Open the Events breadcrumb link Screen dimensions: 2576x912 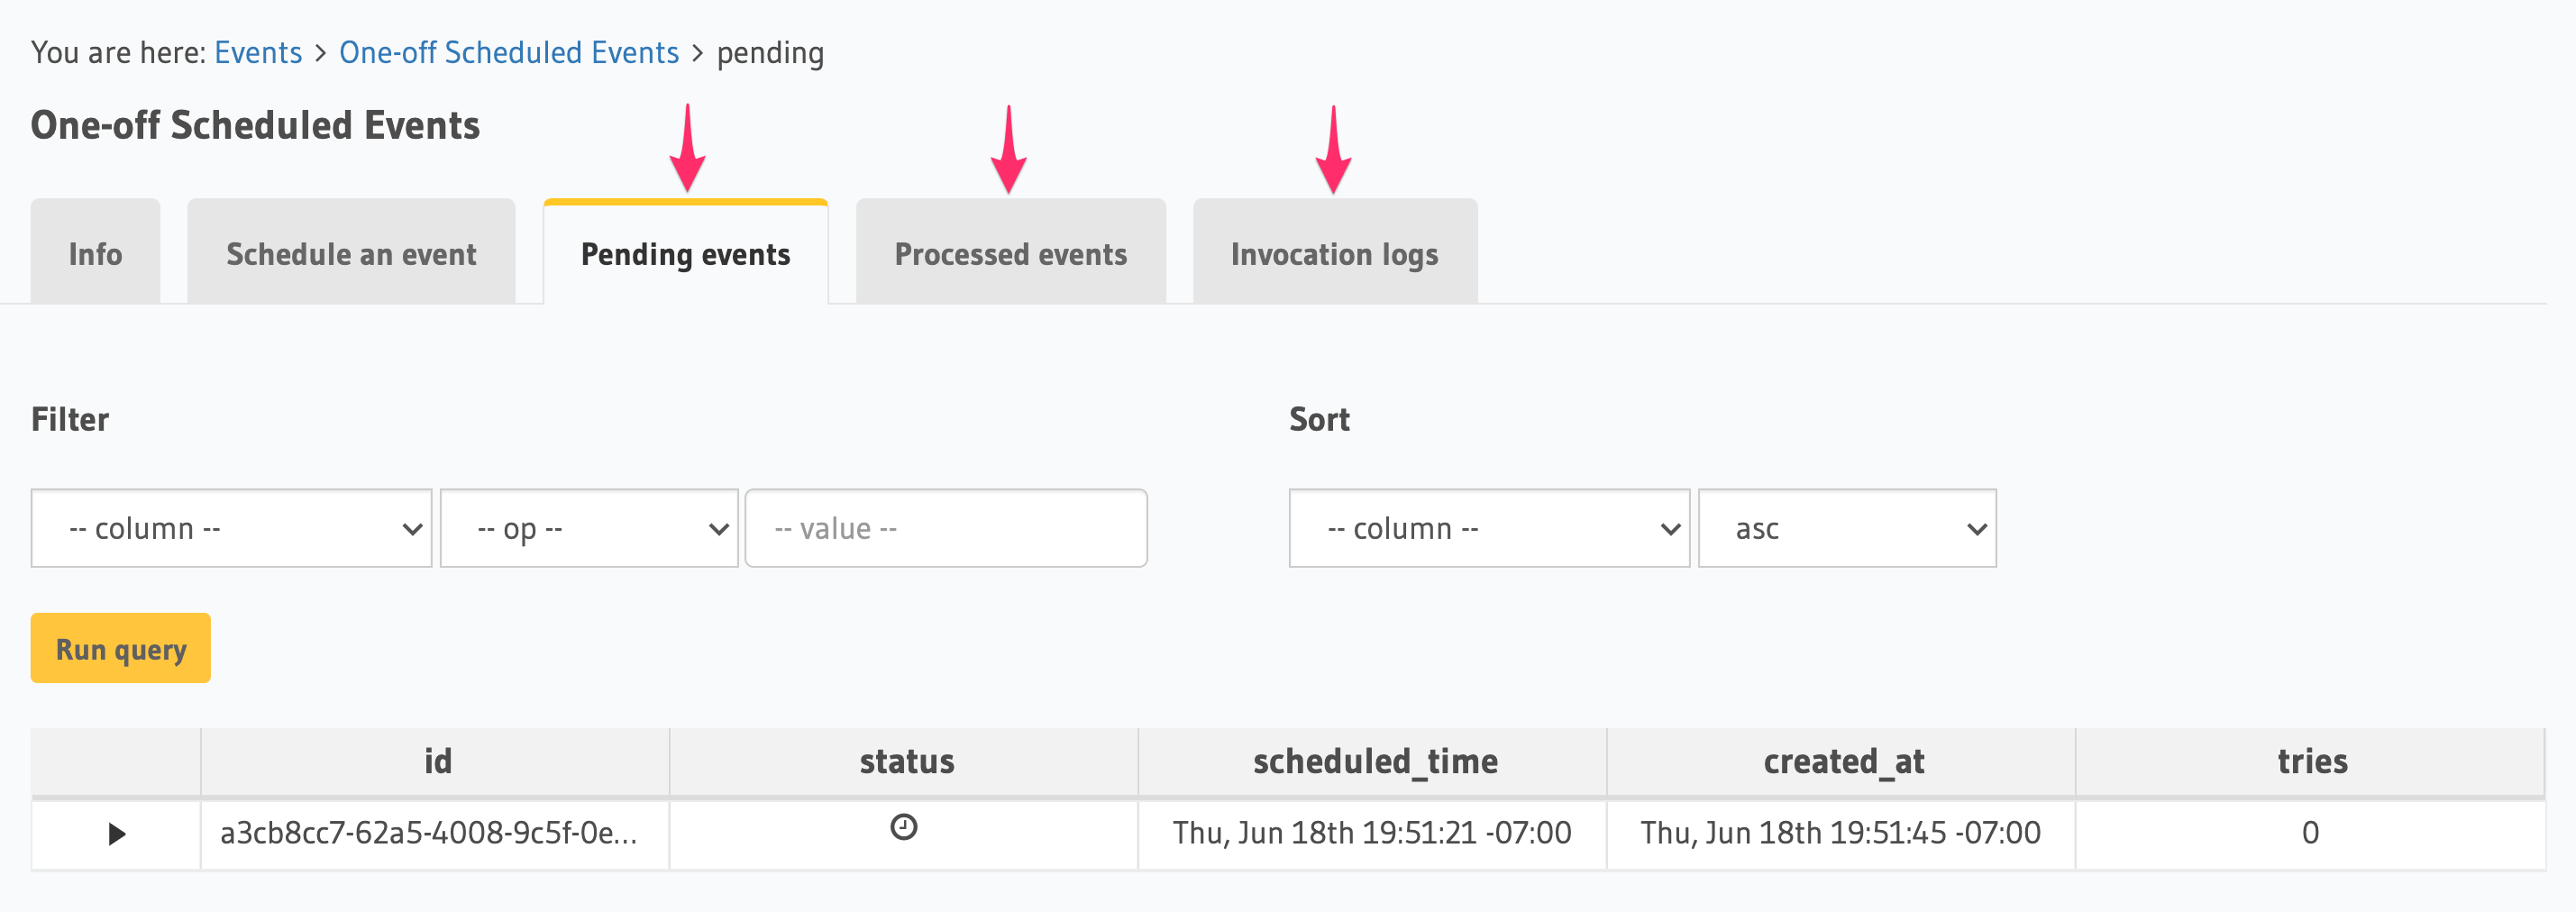[x=258, y=52]
